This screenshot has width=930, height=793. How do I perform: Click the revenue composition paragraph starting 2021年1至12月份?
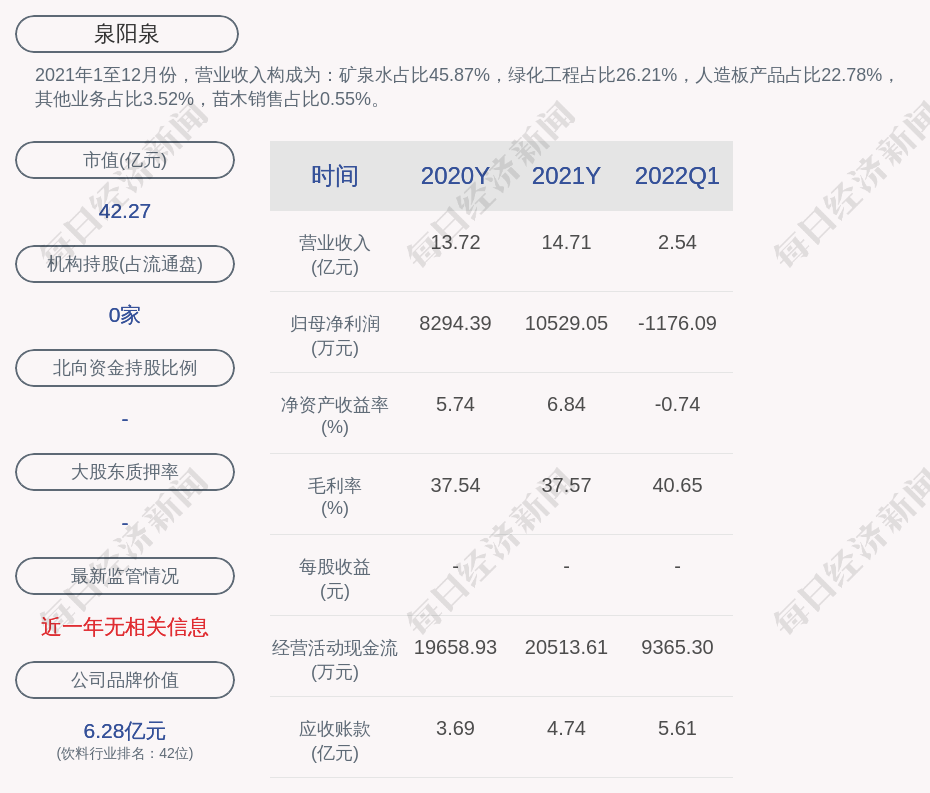click(466, 87)
